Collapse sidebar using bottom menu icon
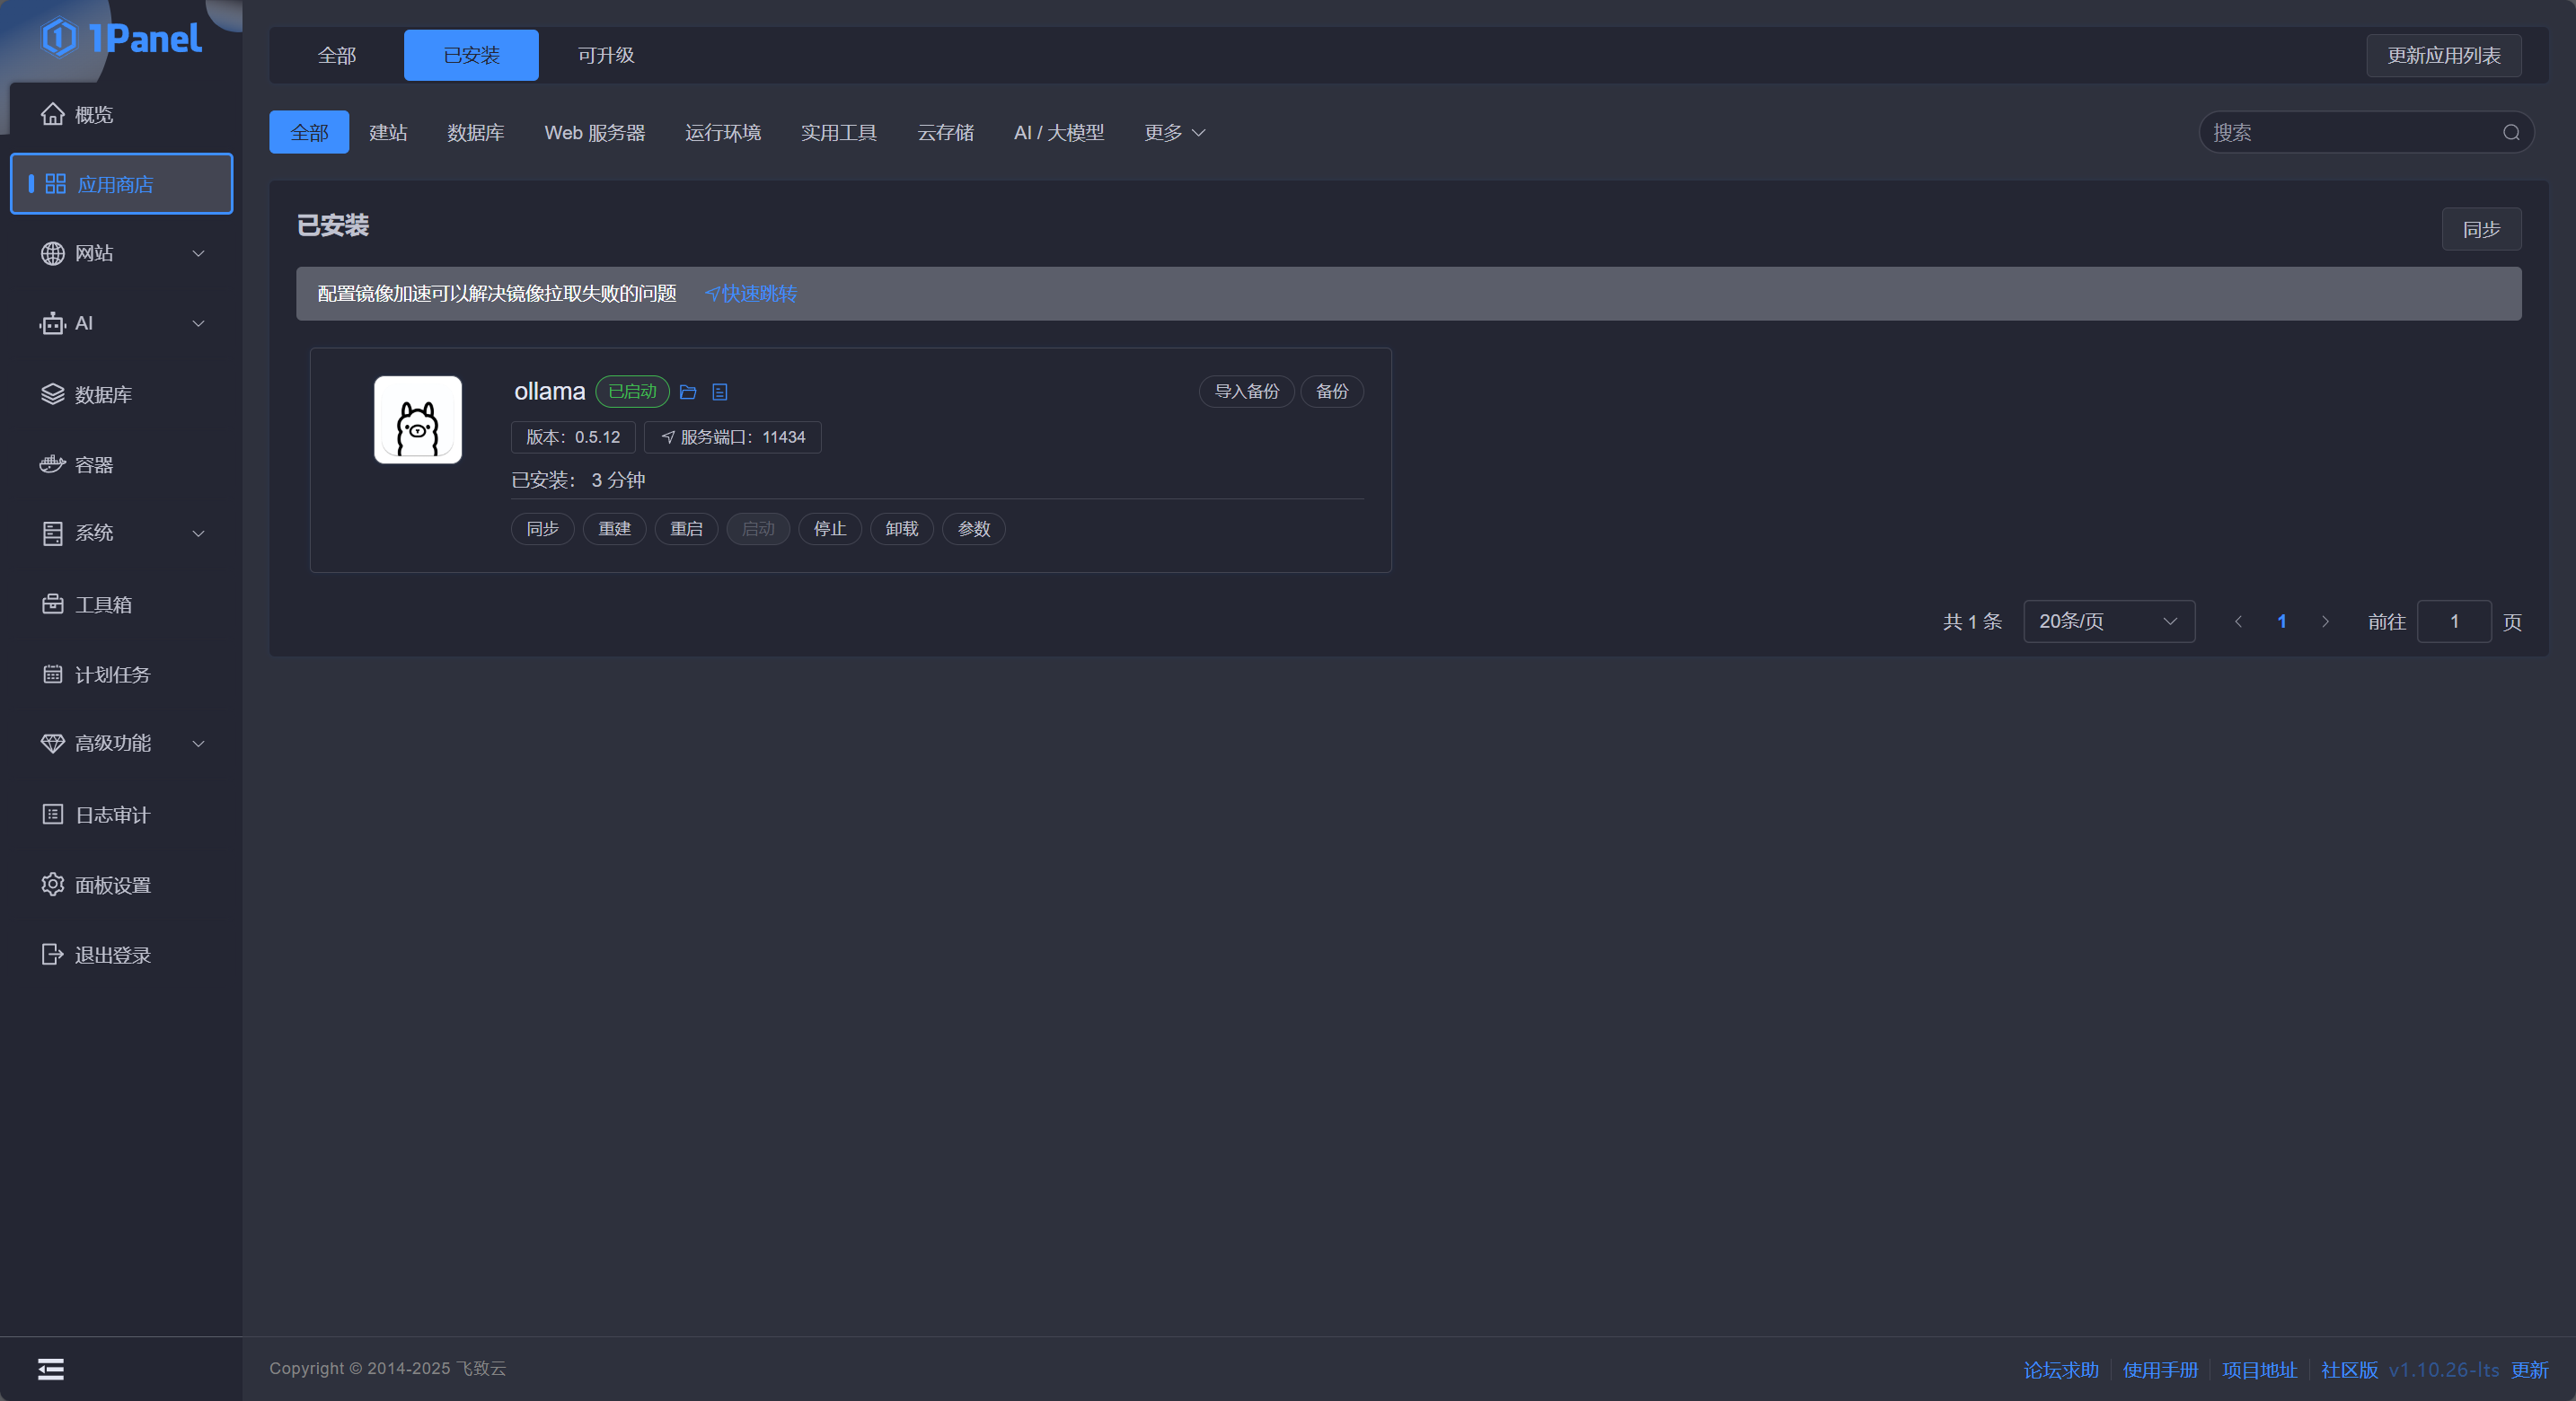This screenshot has height=1401, width=2576. coord(50,1369)
